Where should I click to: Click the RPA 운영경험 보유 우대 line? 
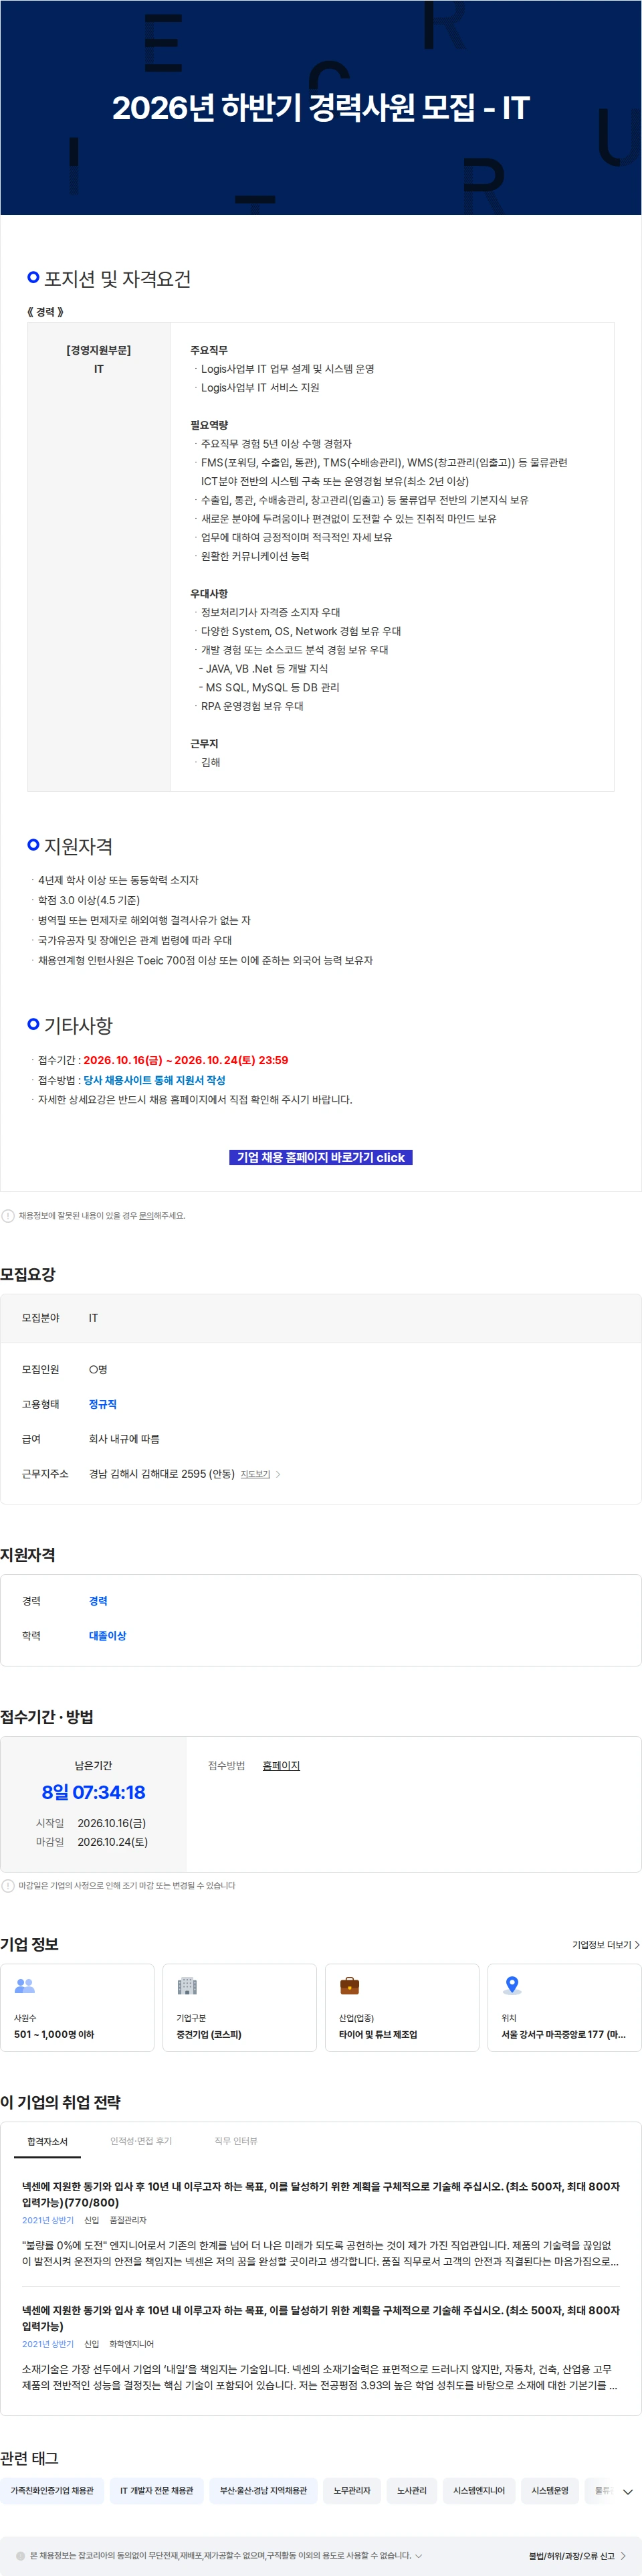click(x=251, y=707)
